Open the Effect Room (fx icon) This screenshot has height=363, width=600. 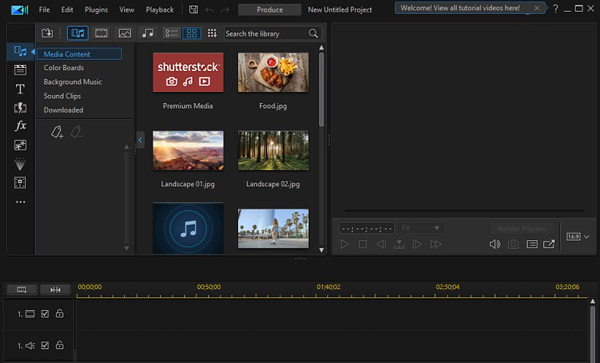pos(20,126)
